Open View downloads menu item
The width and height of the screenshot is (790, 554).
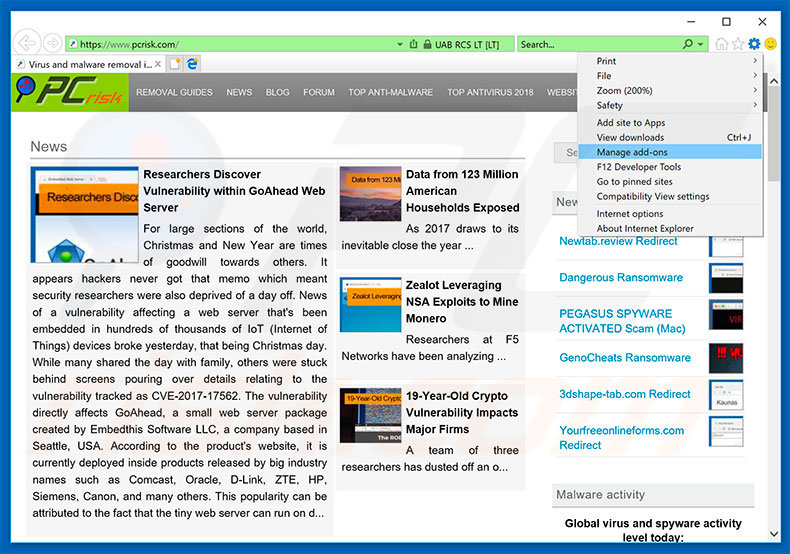[670, 137]
